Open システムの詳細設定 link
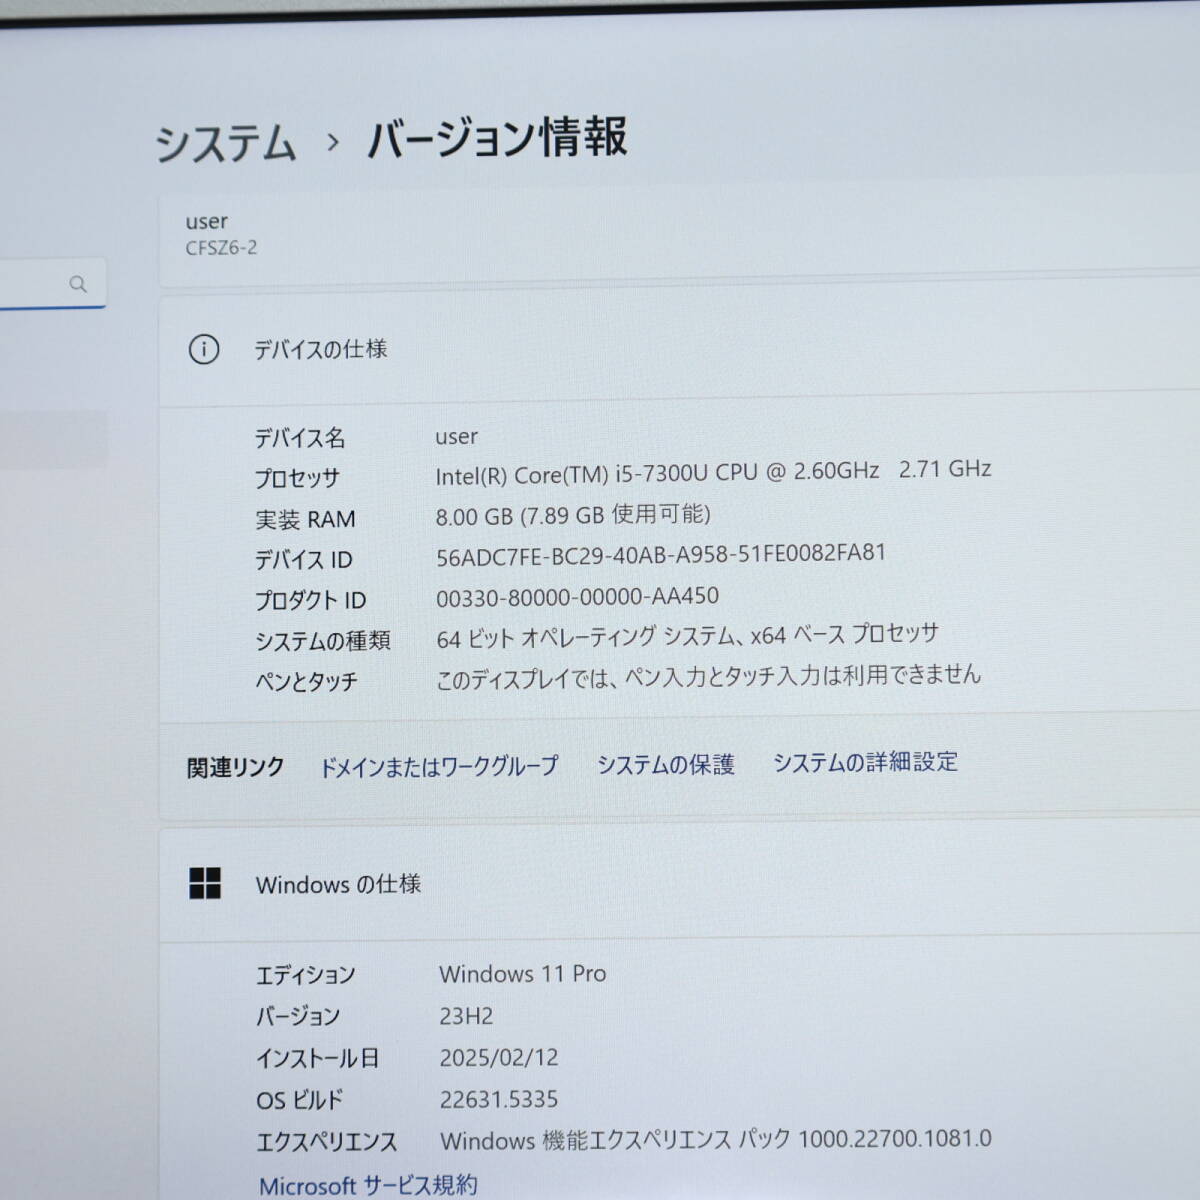Screen dimensions: 1200x1200 [865, 762]
